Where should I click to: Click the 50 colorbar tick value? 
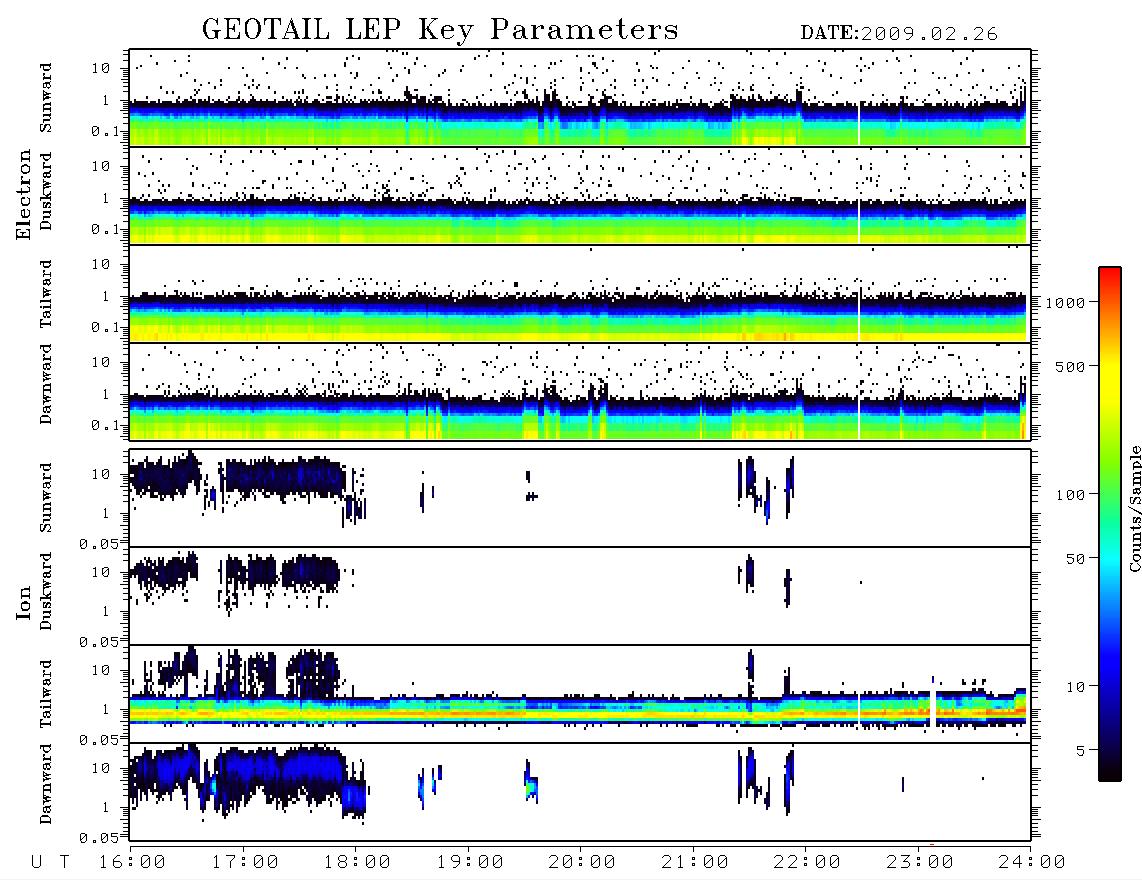click(x=1075, y=559)
